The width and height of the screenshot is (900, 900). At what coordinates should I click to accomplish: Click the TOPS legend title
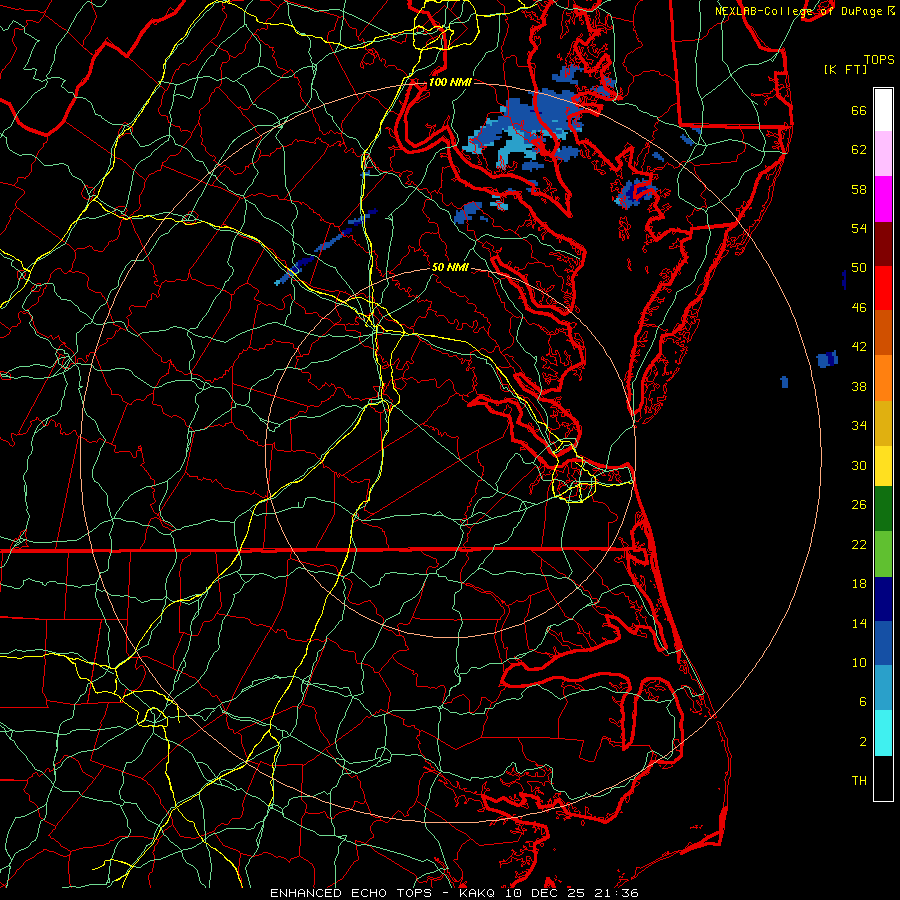coord(879,60)
